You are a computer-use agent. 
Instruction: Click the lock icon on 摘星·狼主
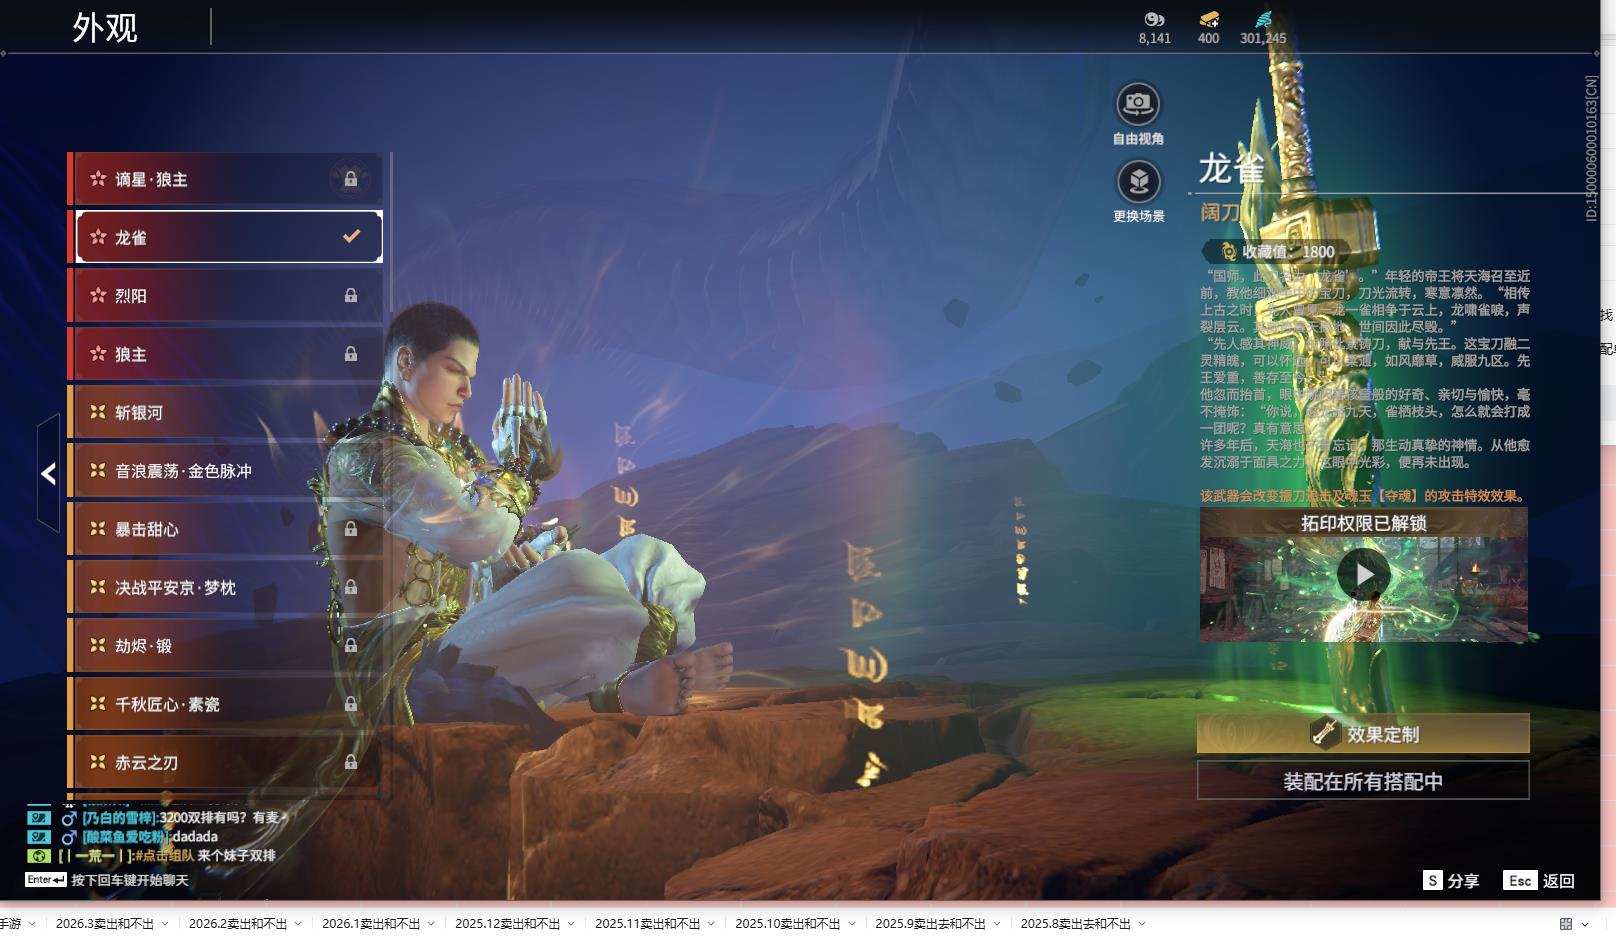click(x=350, y=179)
